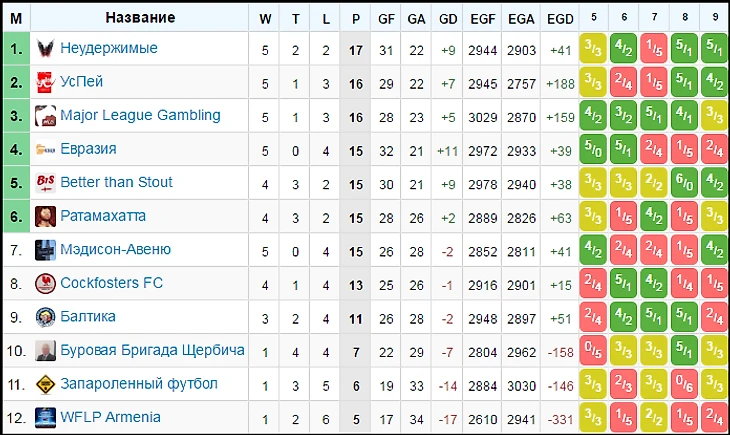This screenshot has width=730, height=435.
Task: Click the round 7 column header
Action: 654,17
